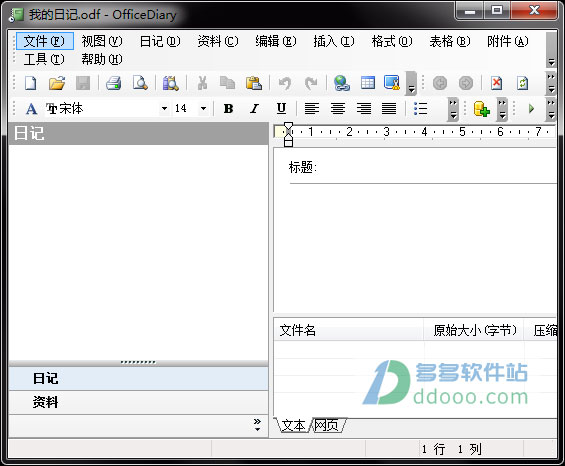The width and height of the screenshot is (565, 466).
Task: Toggle Underline formatting
Action: coord(281,108)
